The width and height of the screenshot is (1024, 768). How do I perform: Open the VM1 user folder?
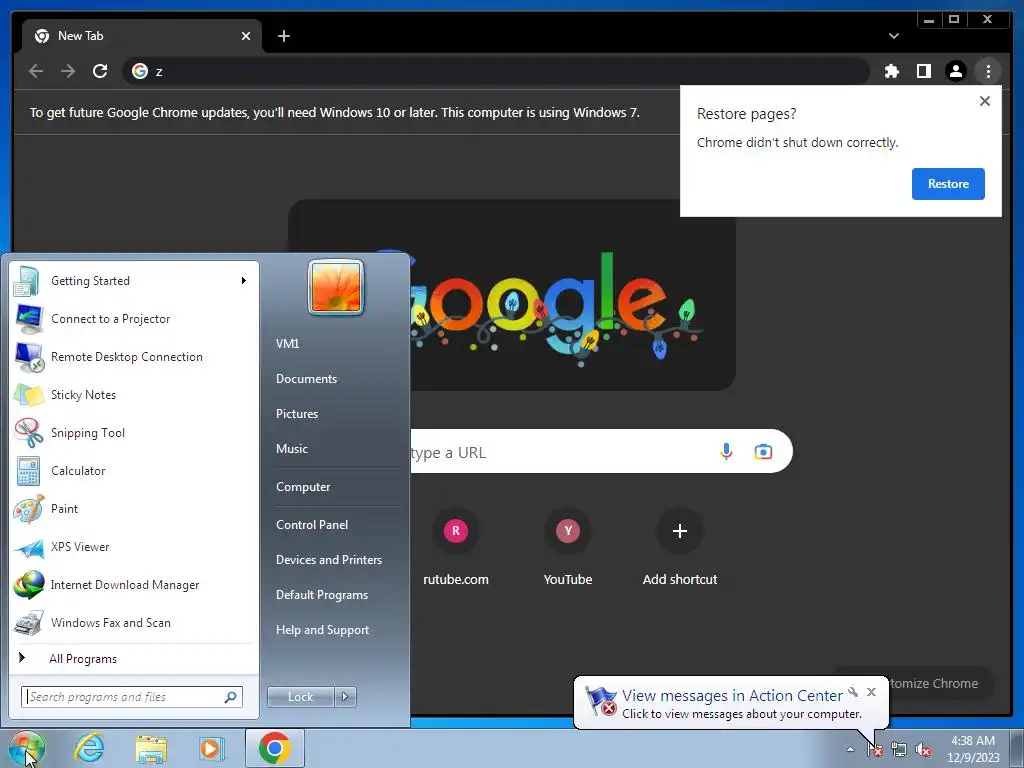(x=287, y=344)
